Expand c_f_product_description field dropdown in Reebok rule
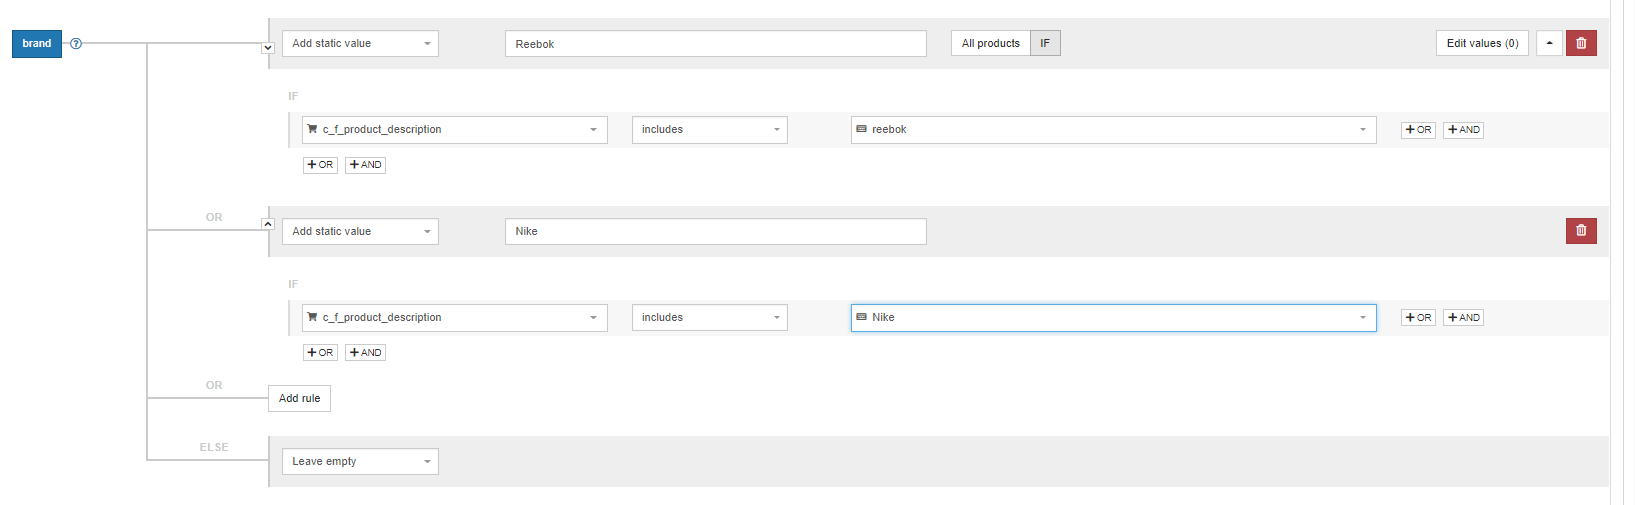This screenshot has height=505, width=1635. [x=454, y=130]
